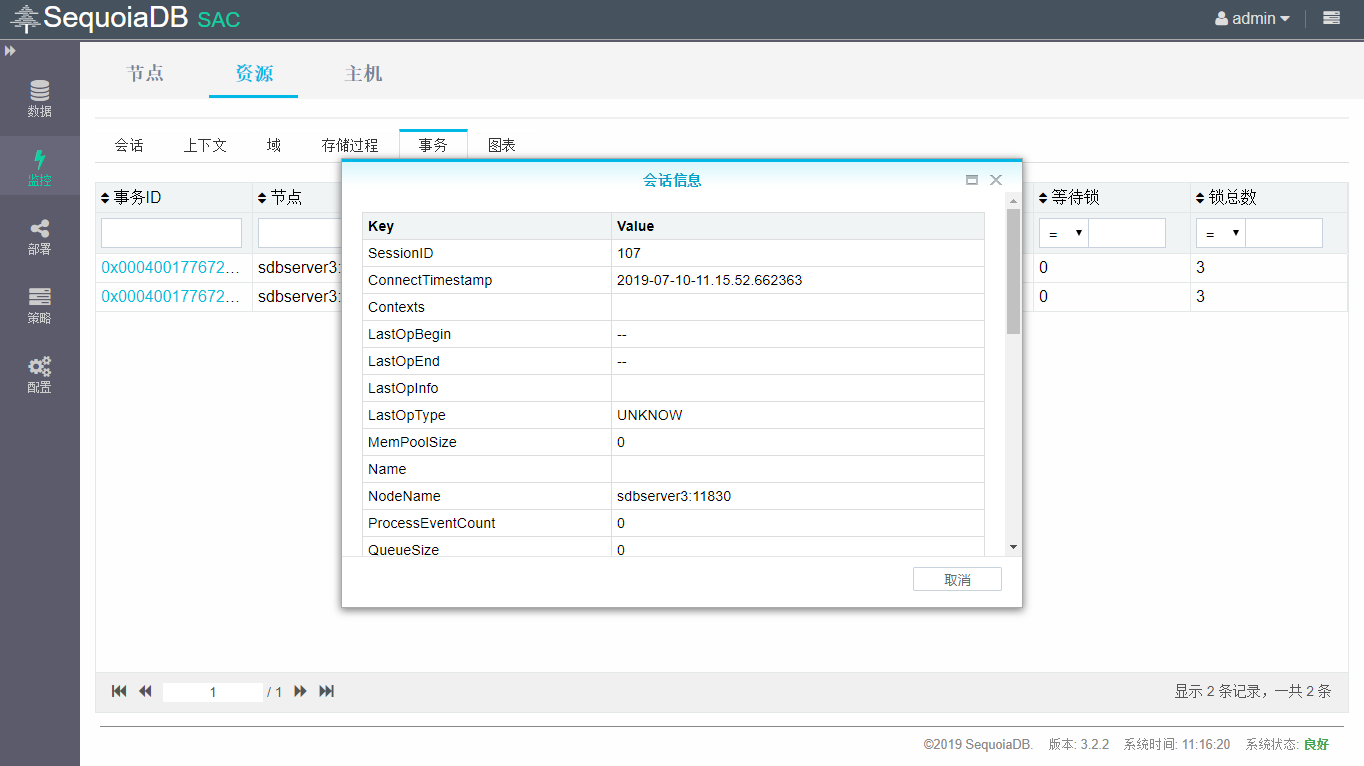Open the 配置 (Config) gears icon
This screenshot has width=1364, height=766.
(39, 374)
